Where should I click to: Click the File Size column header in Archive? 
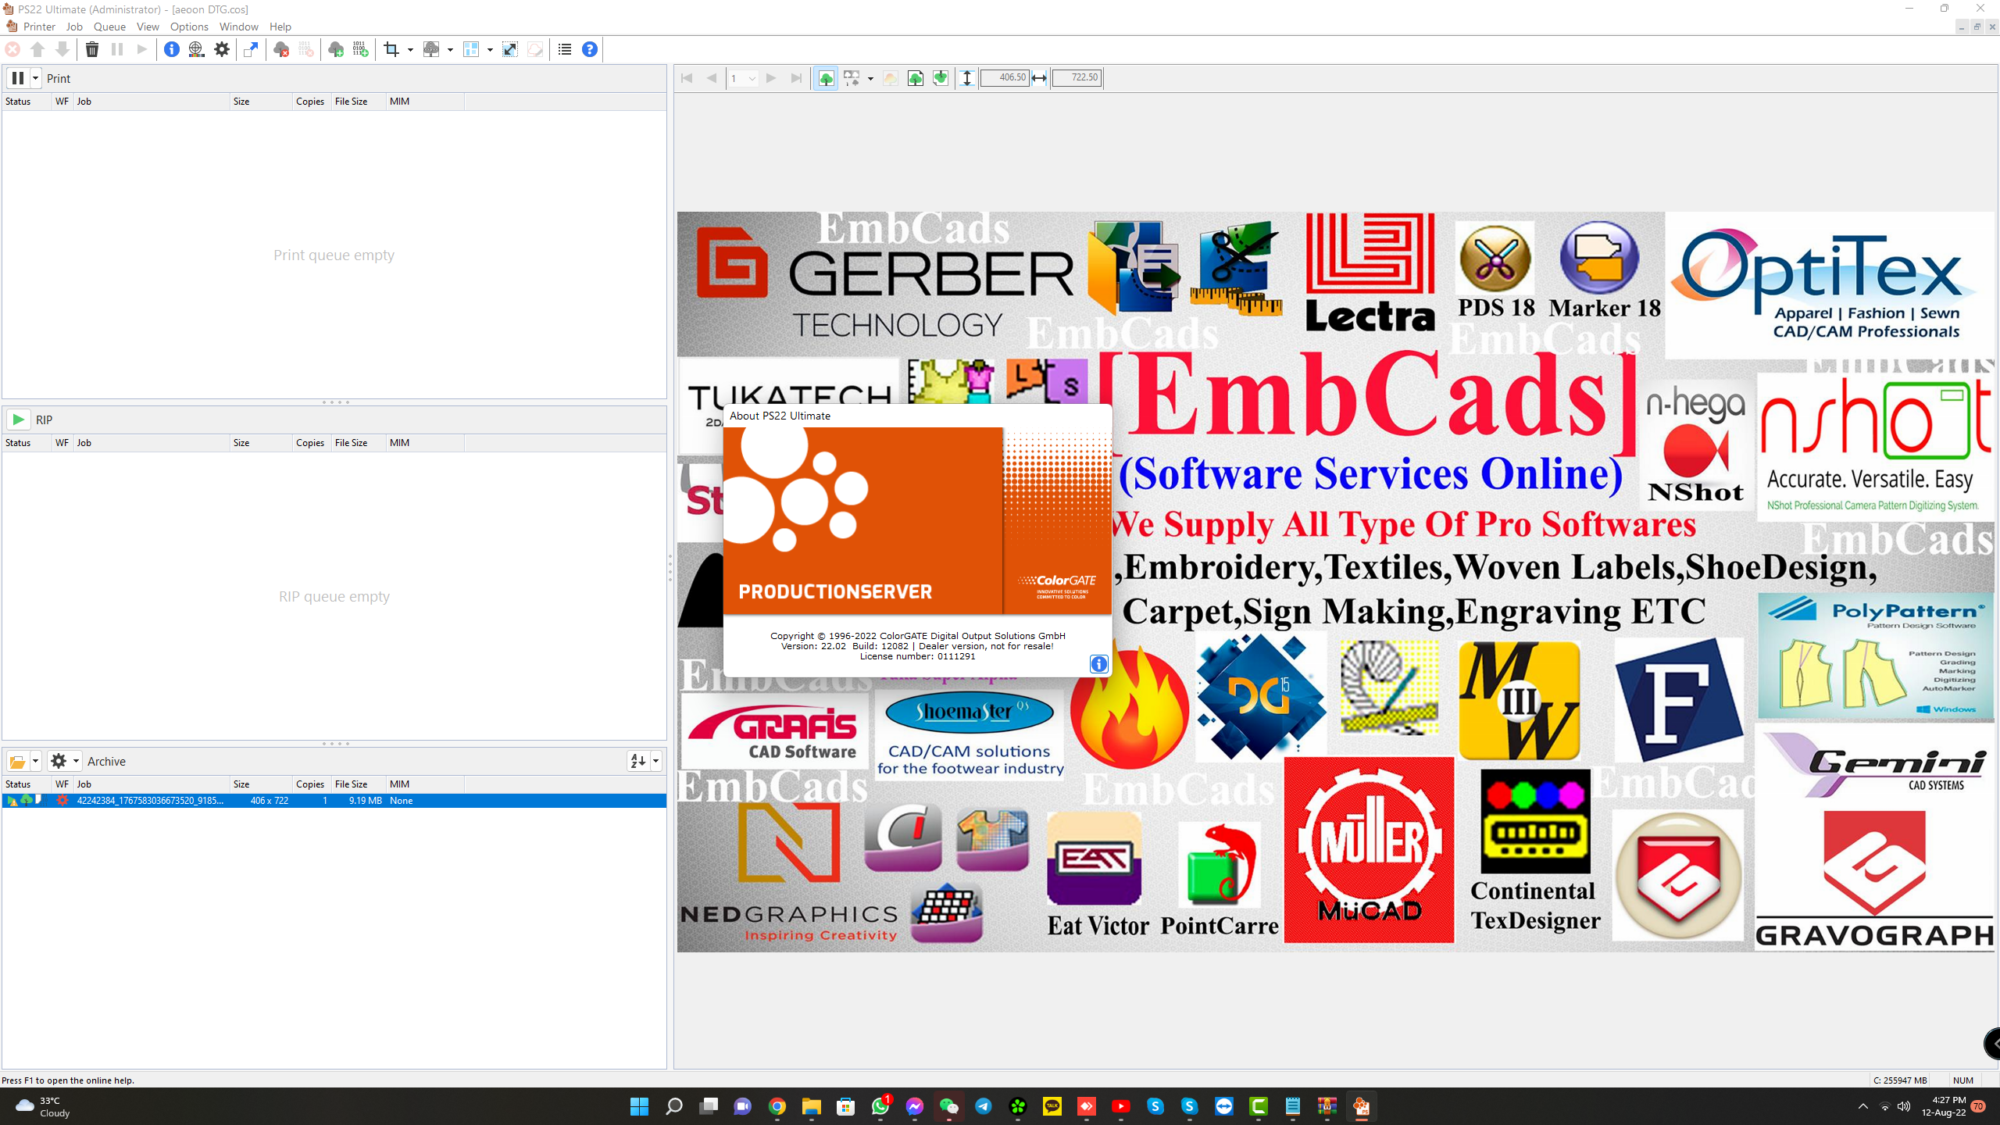pos(351,784)
